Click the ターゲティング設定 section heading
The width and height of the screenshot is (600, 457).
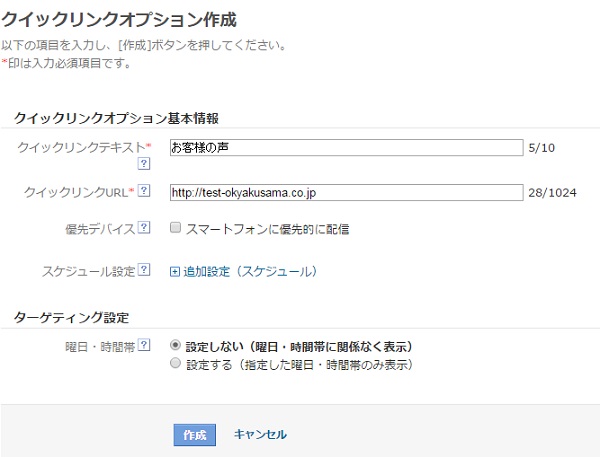72,318
